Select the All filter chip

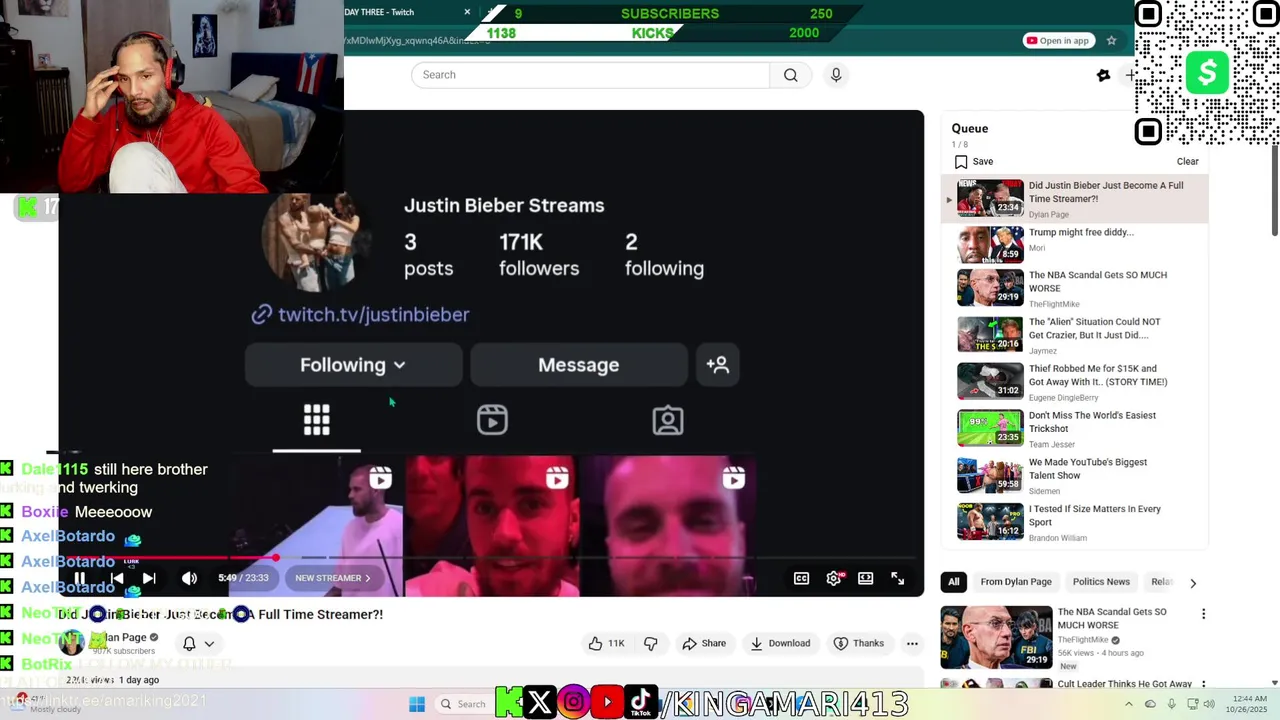point(954,582)
